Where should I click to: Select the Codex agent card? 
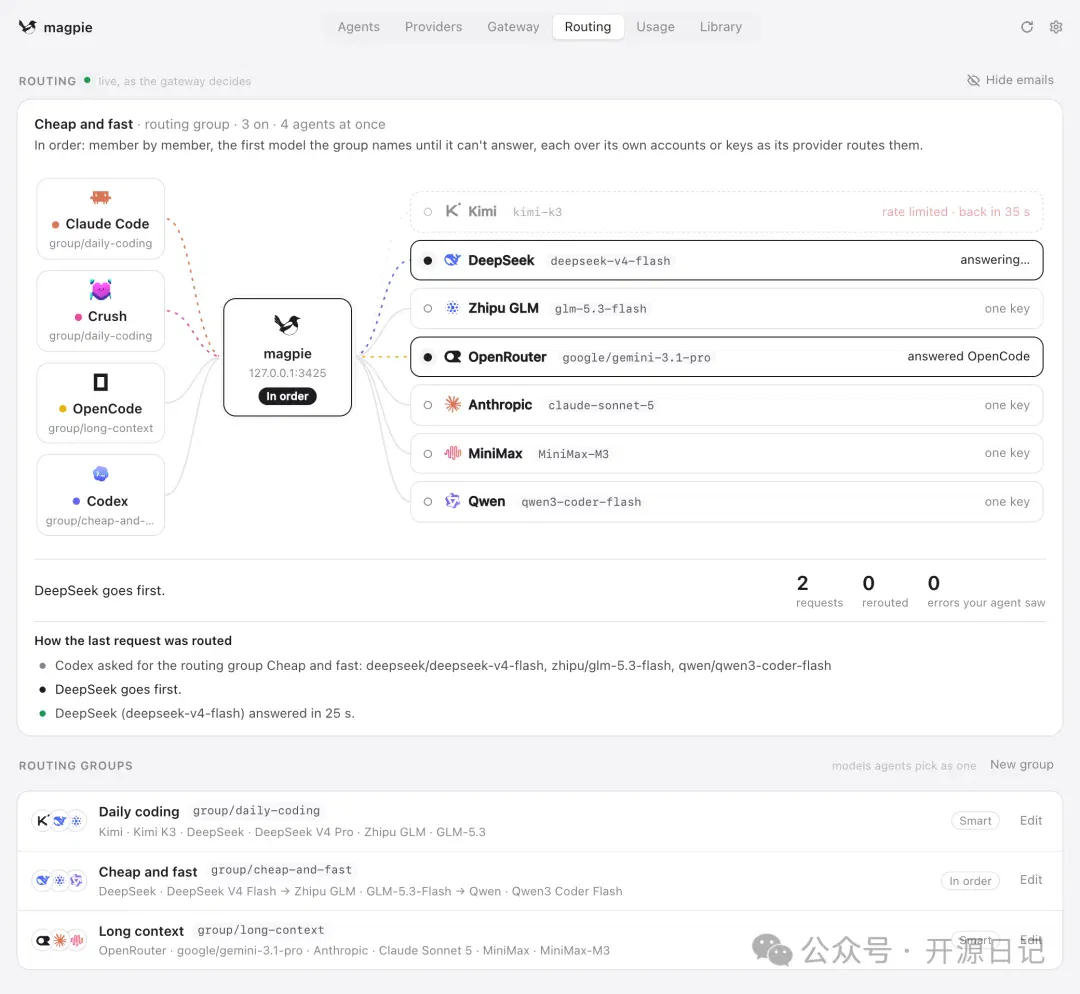click(101, 495)
